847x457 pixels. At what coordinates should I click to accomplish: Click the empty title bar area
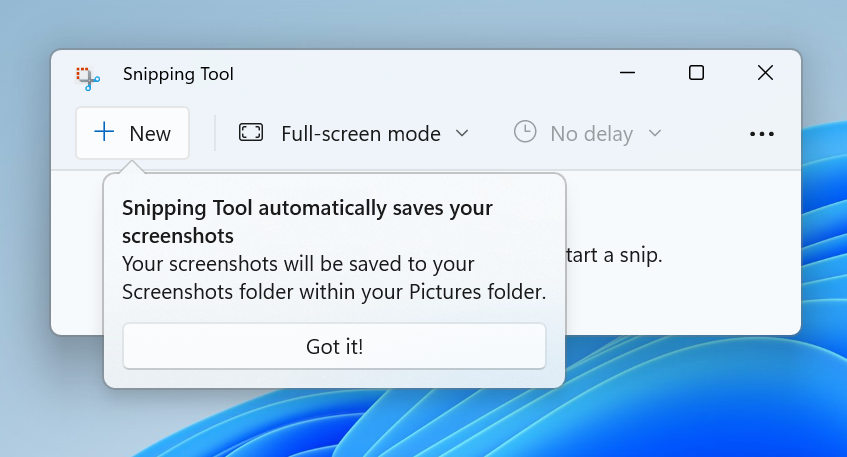point(420,73)
